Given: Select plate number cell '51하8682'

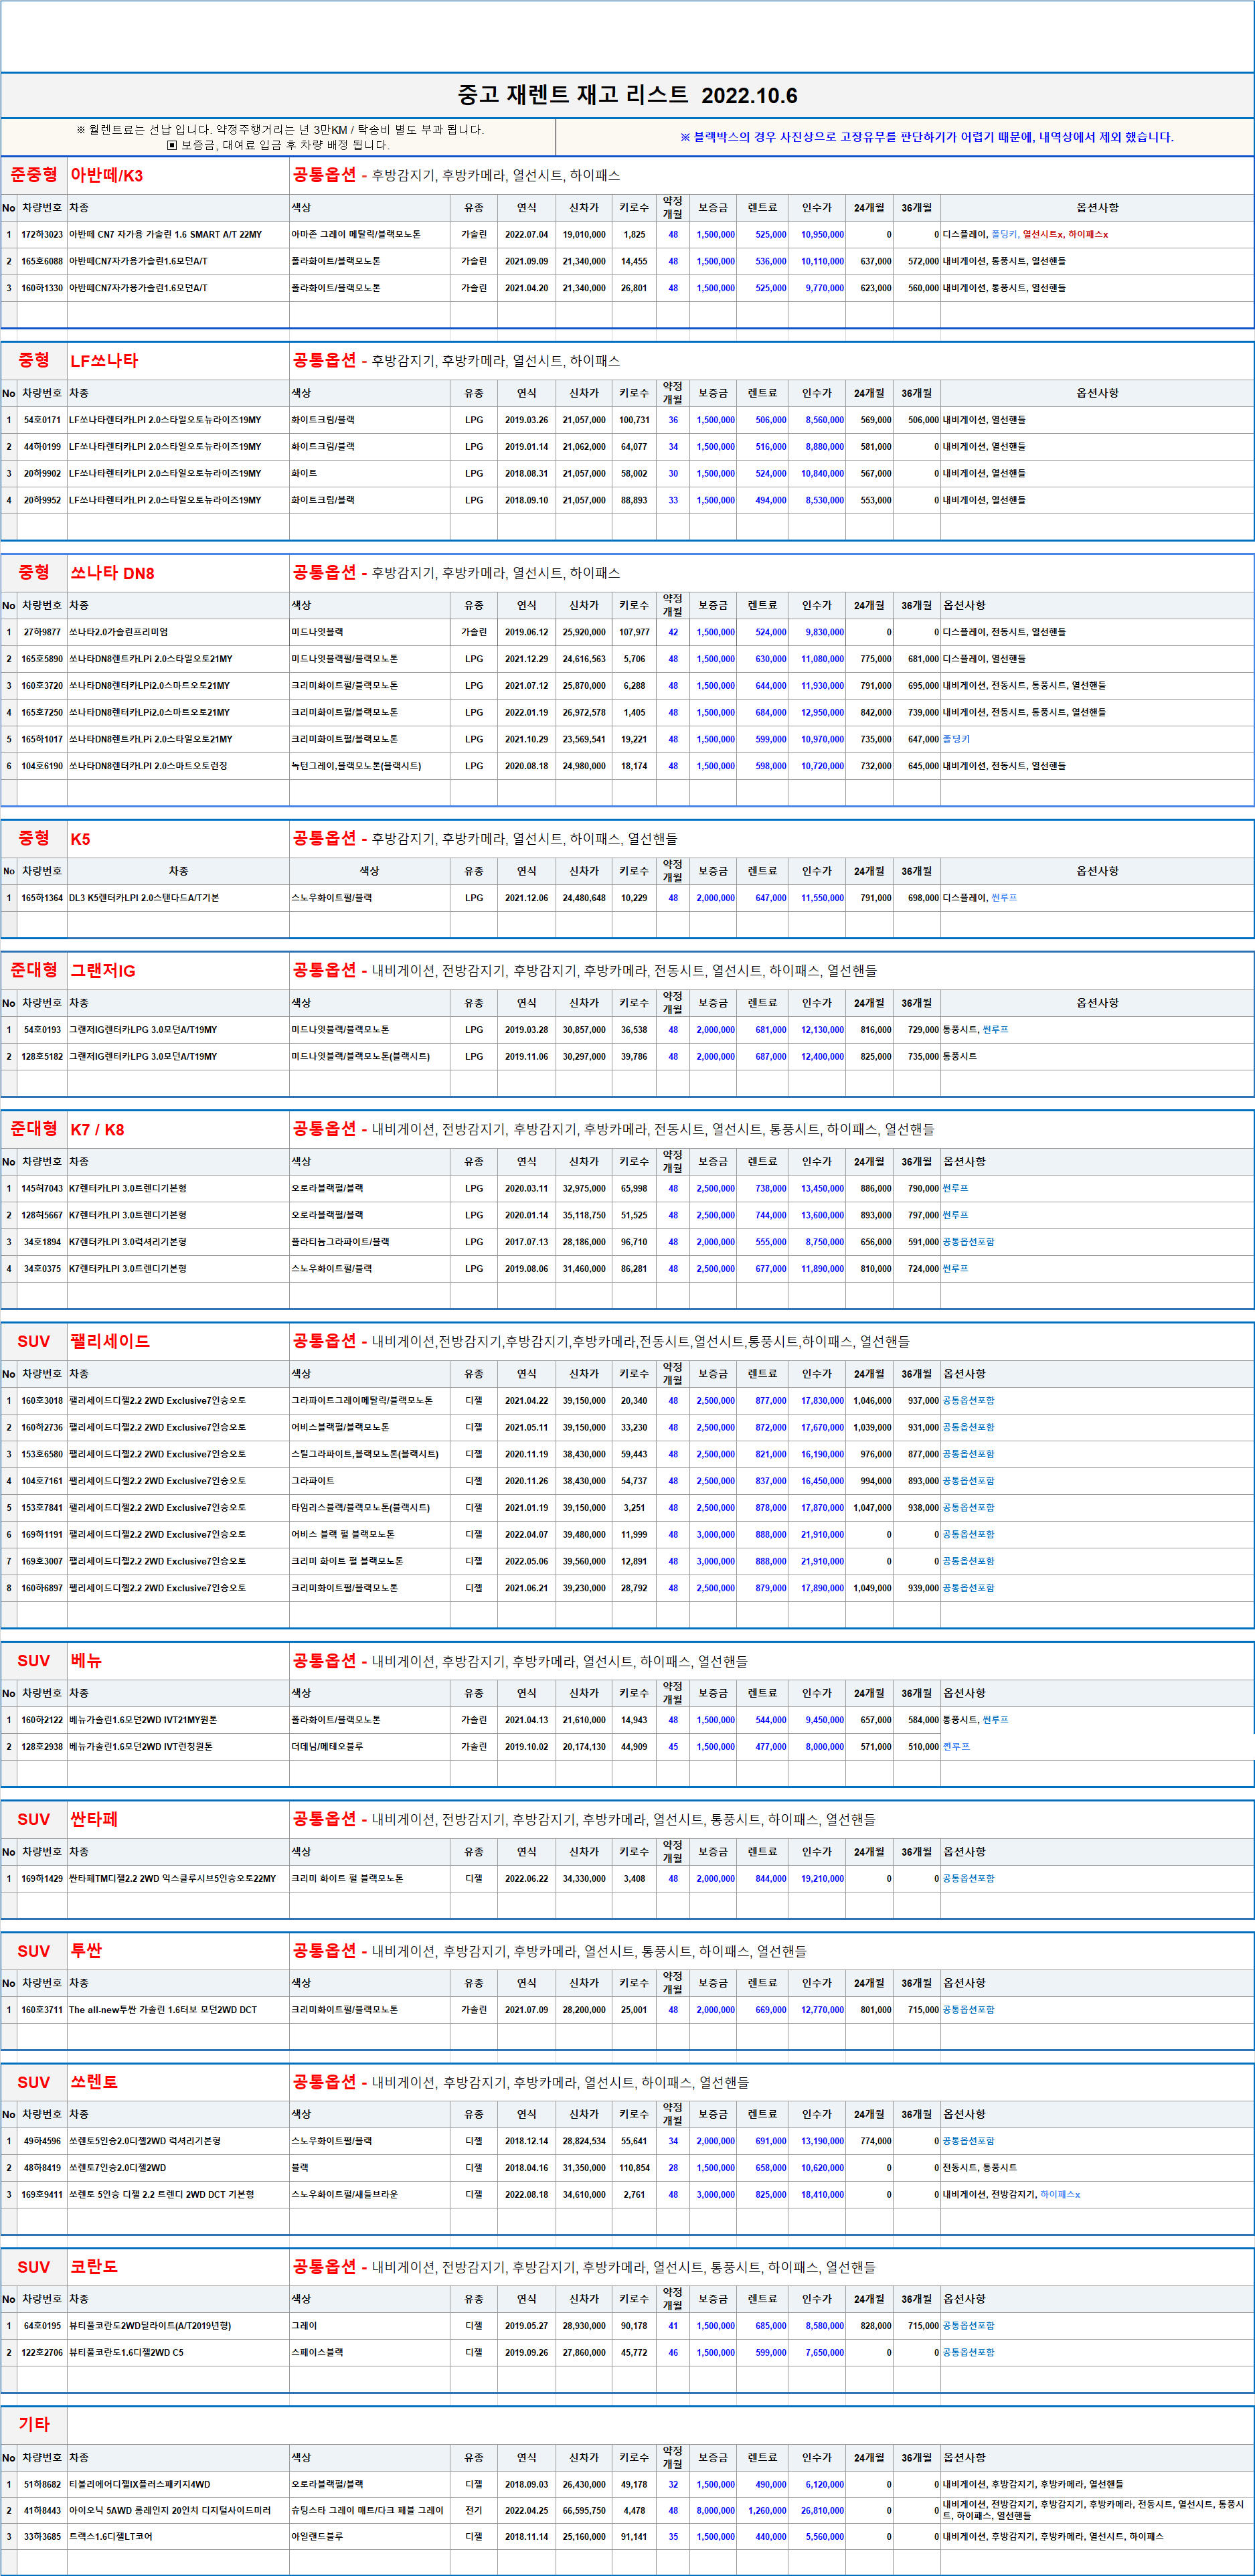Looking at the screenshot, I should tap(42, 2484).
